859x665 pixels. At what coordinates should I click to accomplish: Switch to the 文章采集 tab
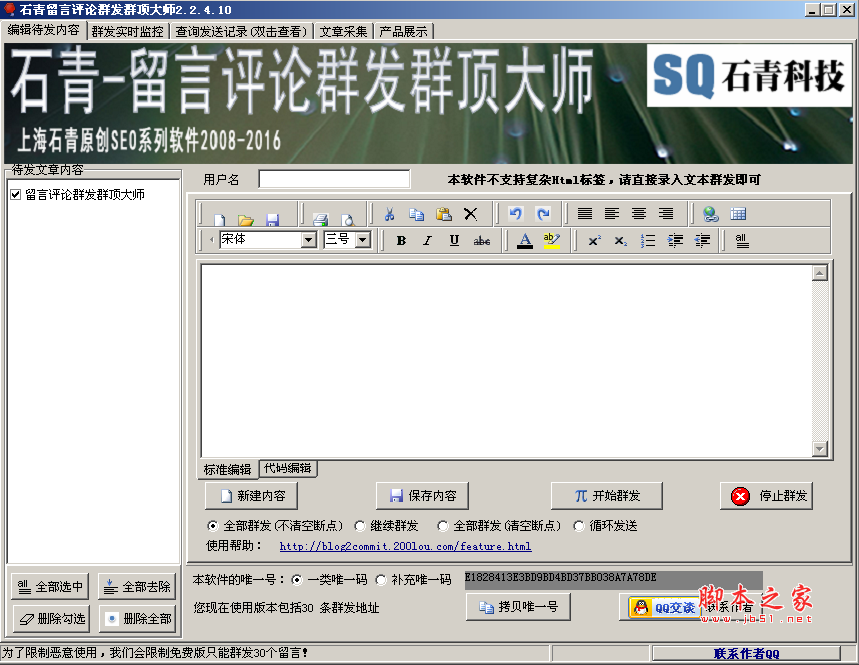click(x=343, y=31)
